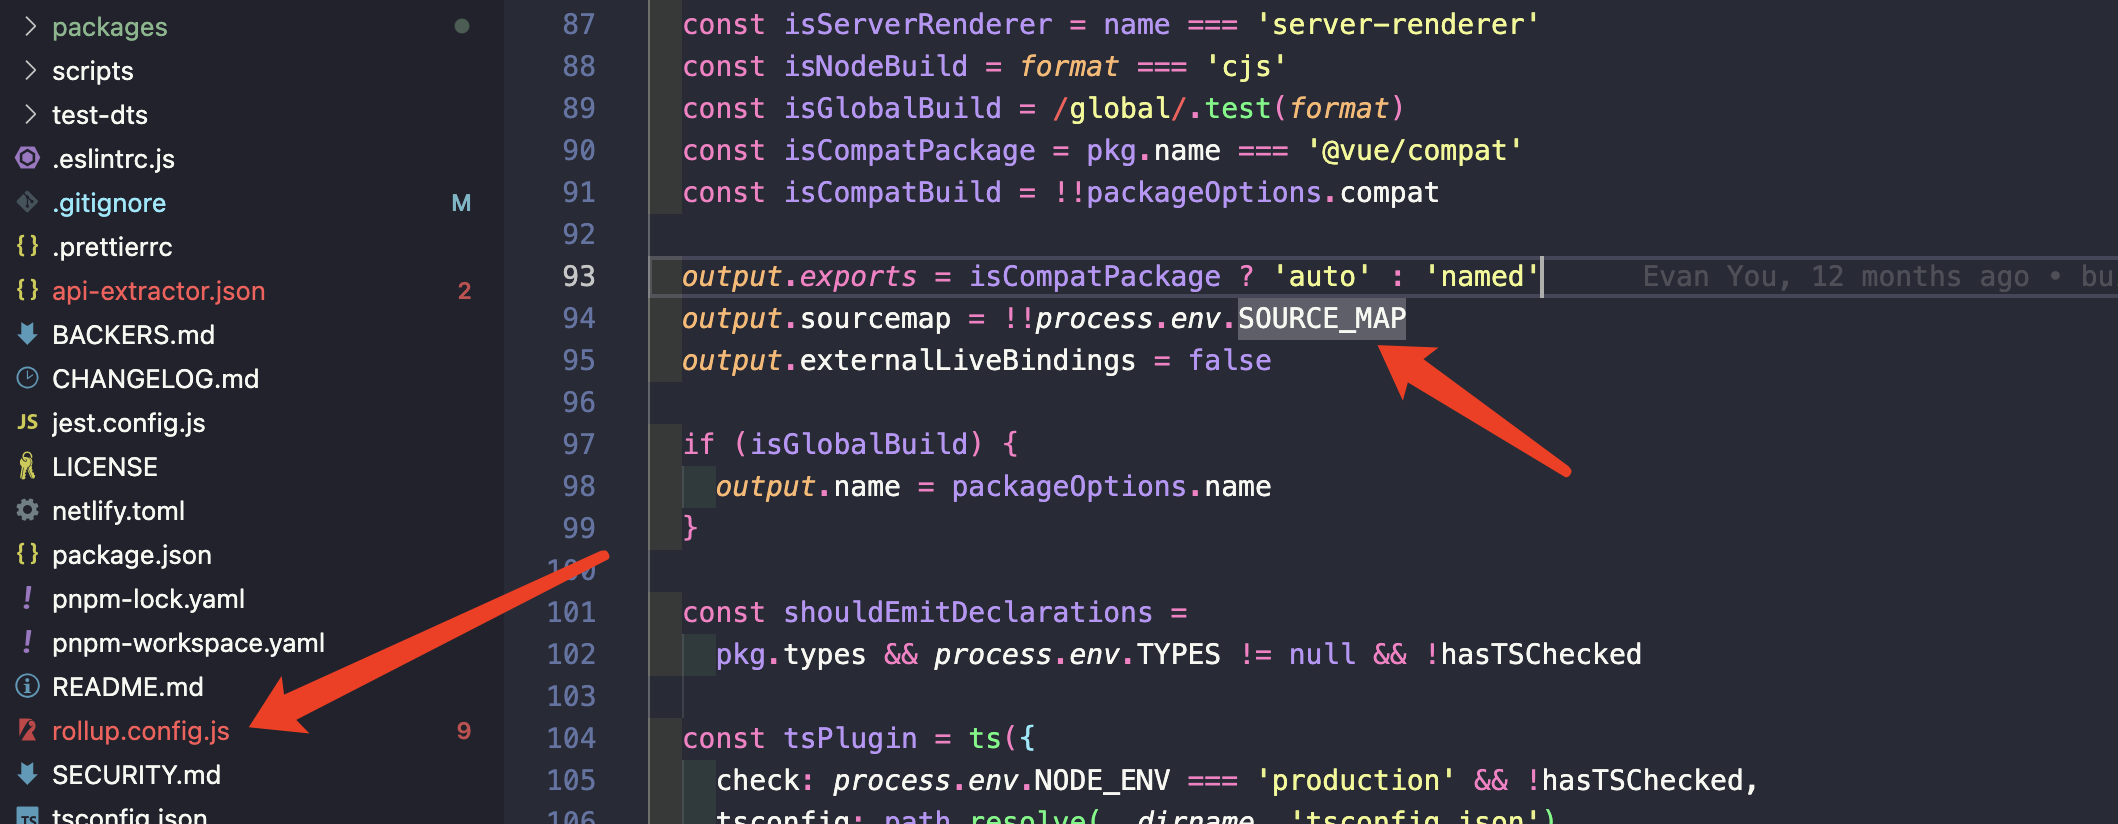Click the highlighted SOURCE_MAP token

click(x=1322, y=318)
